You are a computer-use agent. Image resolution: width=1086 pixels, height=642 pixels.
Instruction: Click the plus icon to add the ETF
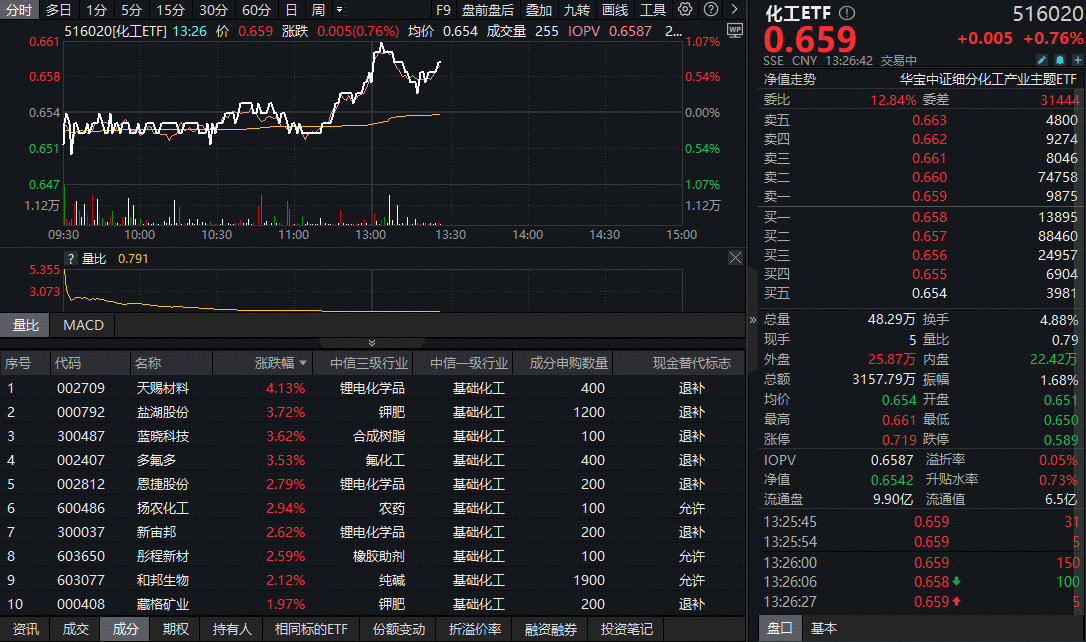pos(1078,60)
